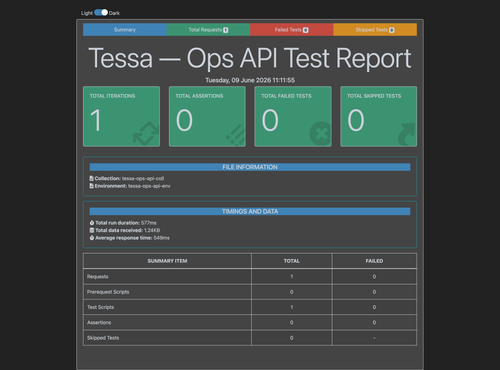
Task: Click the 'Summary Item' column header
Action: (x=167, y=261)
